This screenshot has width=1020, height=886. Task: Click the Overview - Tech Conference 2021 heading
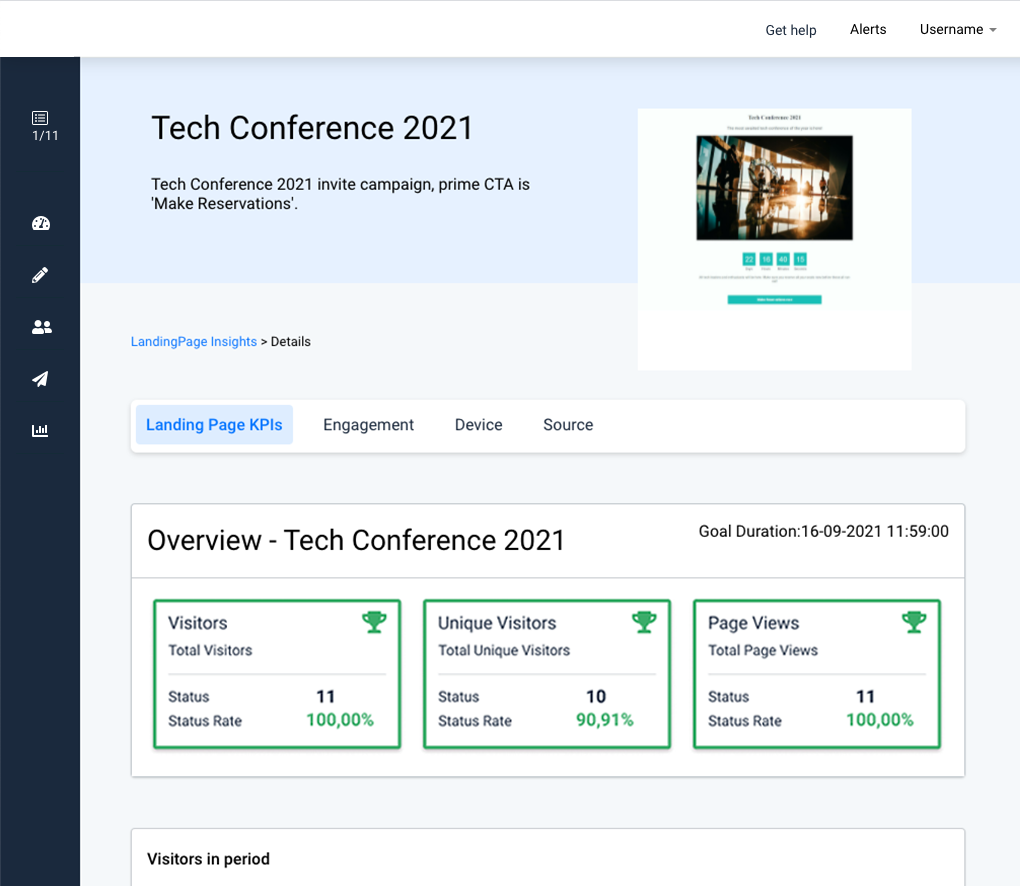(356, 540)
